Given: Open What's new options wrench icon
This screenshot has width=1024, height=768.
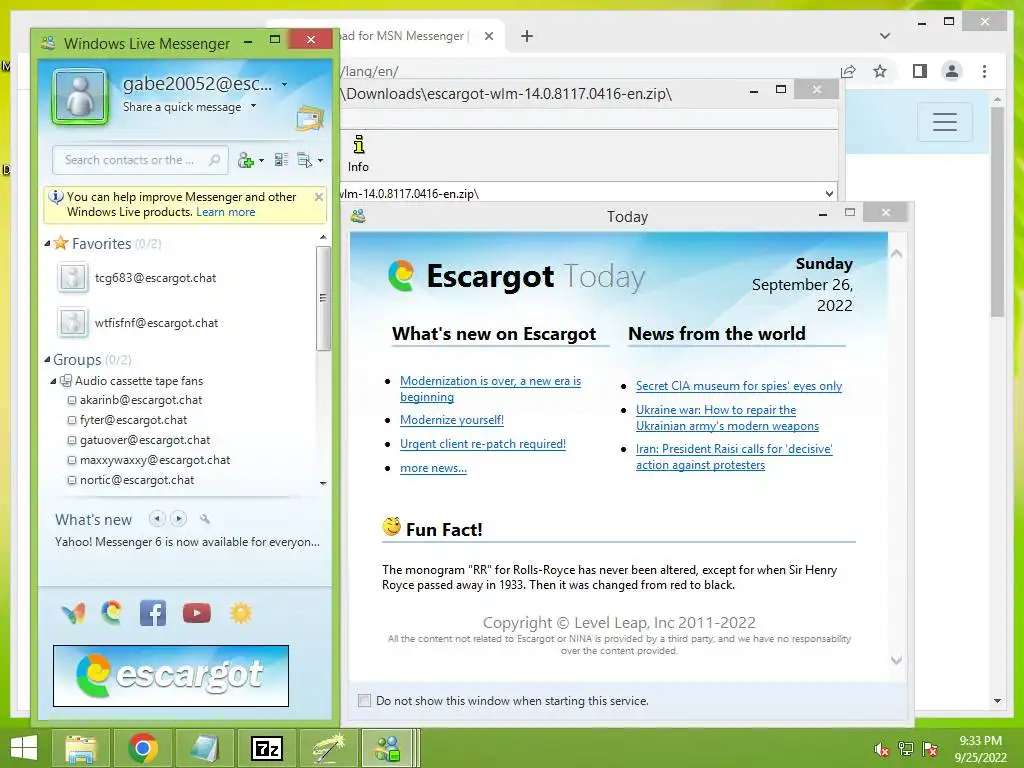Looking at the screenshot, I should [205, 519].
